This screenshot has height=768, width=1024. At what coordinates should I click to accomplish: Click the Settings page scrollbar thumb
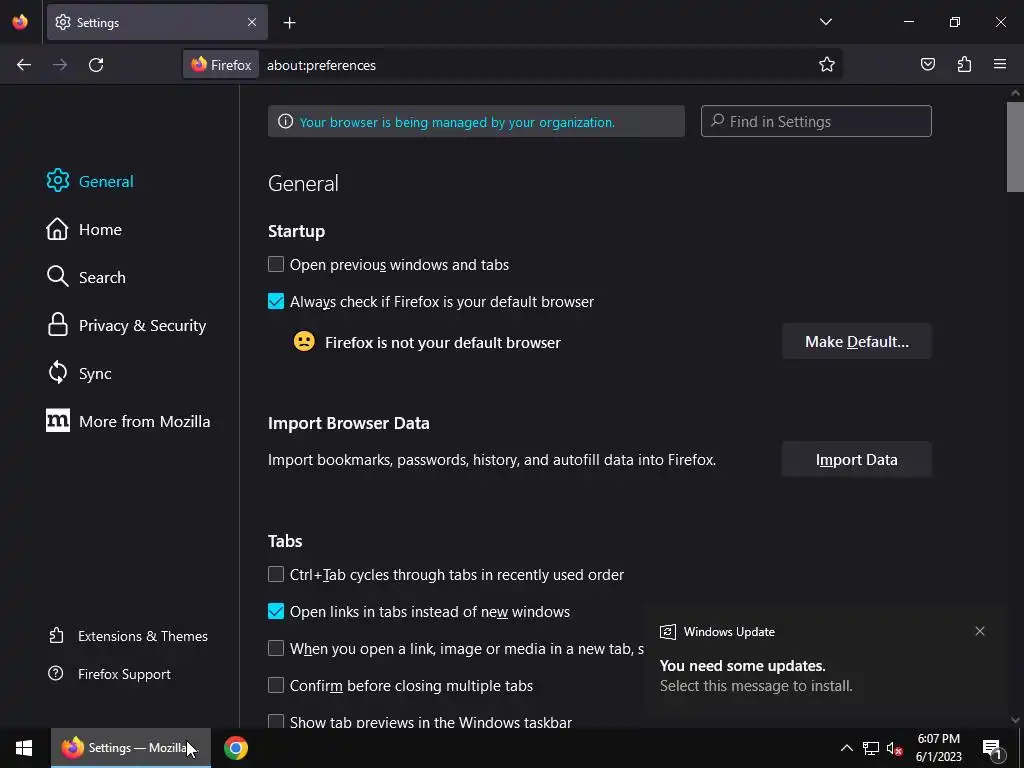[1015, 146]
